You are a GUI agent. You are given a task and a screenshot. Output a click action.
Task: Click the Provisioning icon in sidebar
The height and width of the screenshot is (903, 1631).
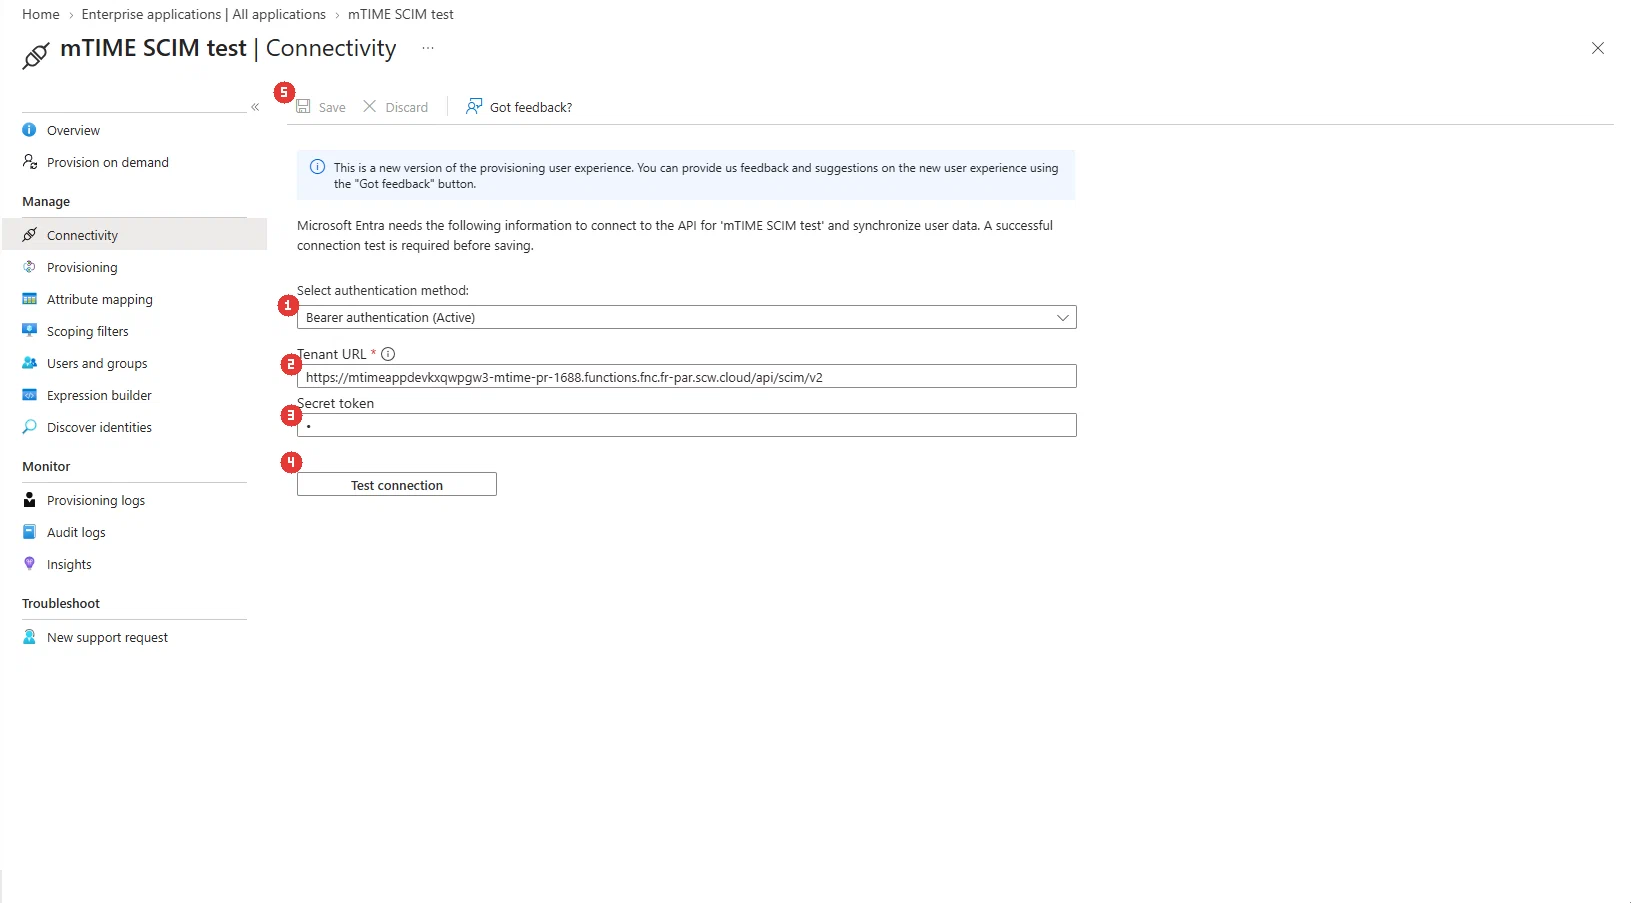click(29, 267)
